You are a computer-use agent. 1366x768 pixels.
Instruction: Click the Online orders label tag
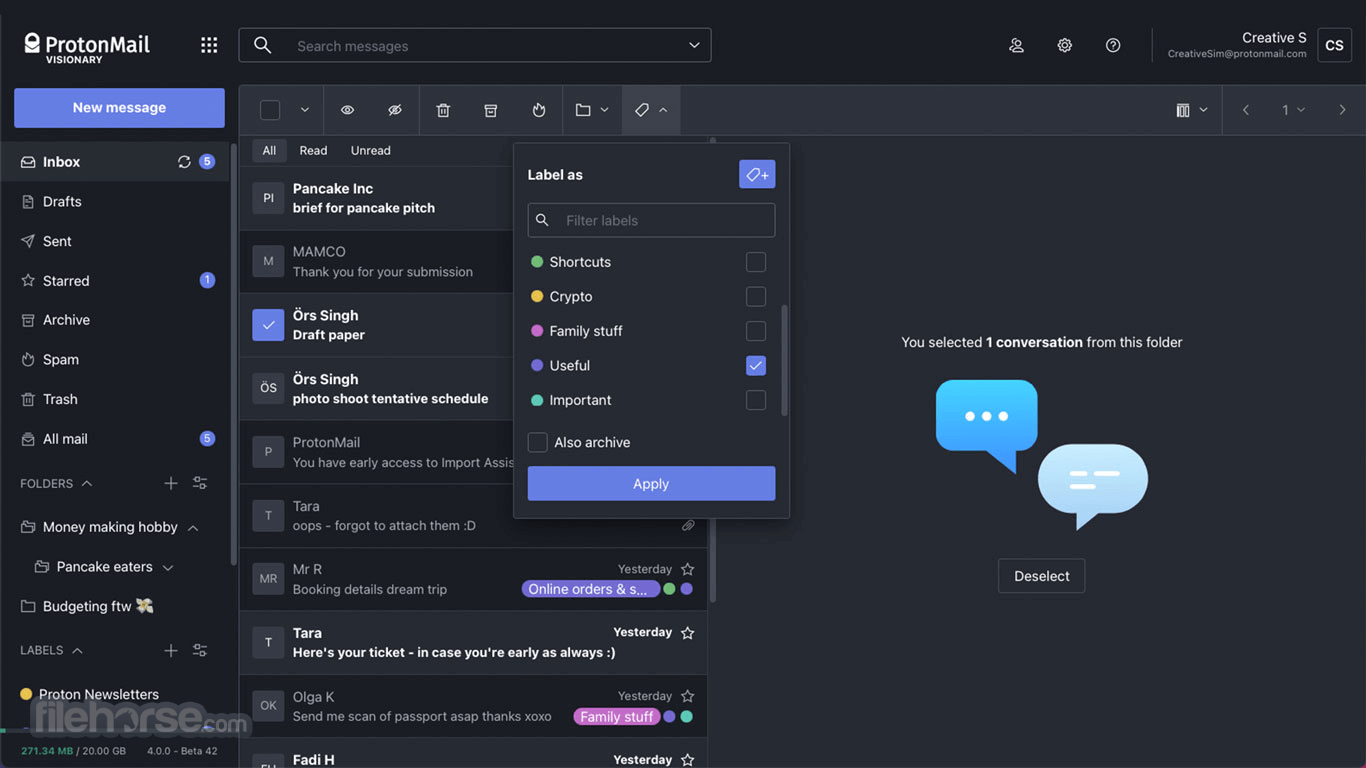coord(590,589)
